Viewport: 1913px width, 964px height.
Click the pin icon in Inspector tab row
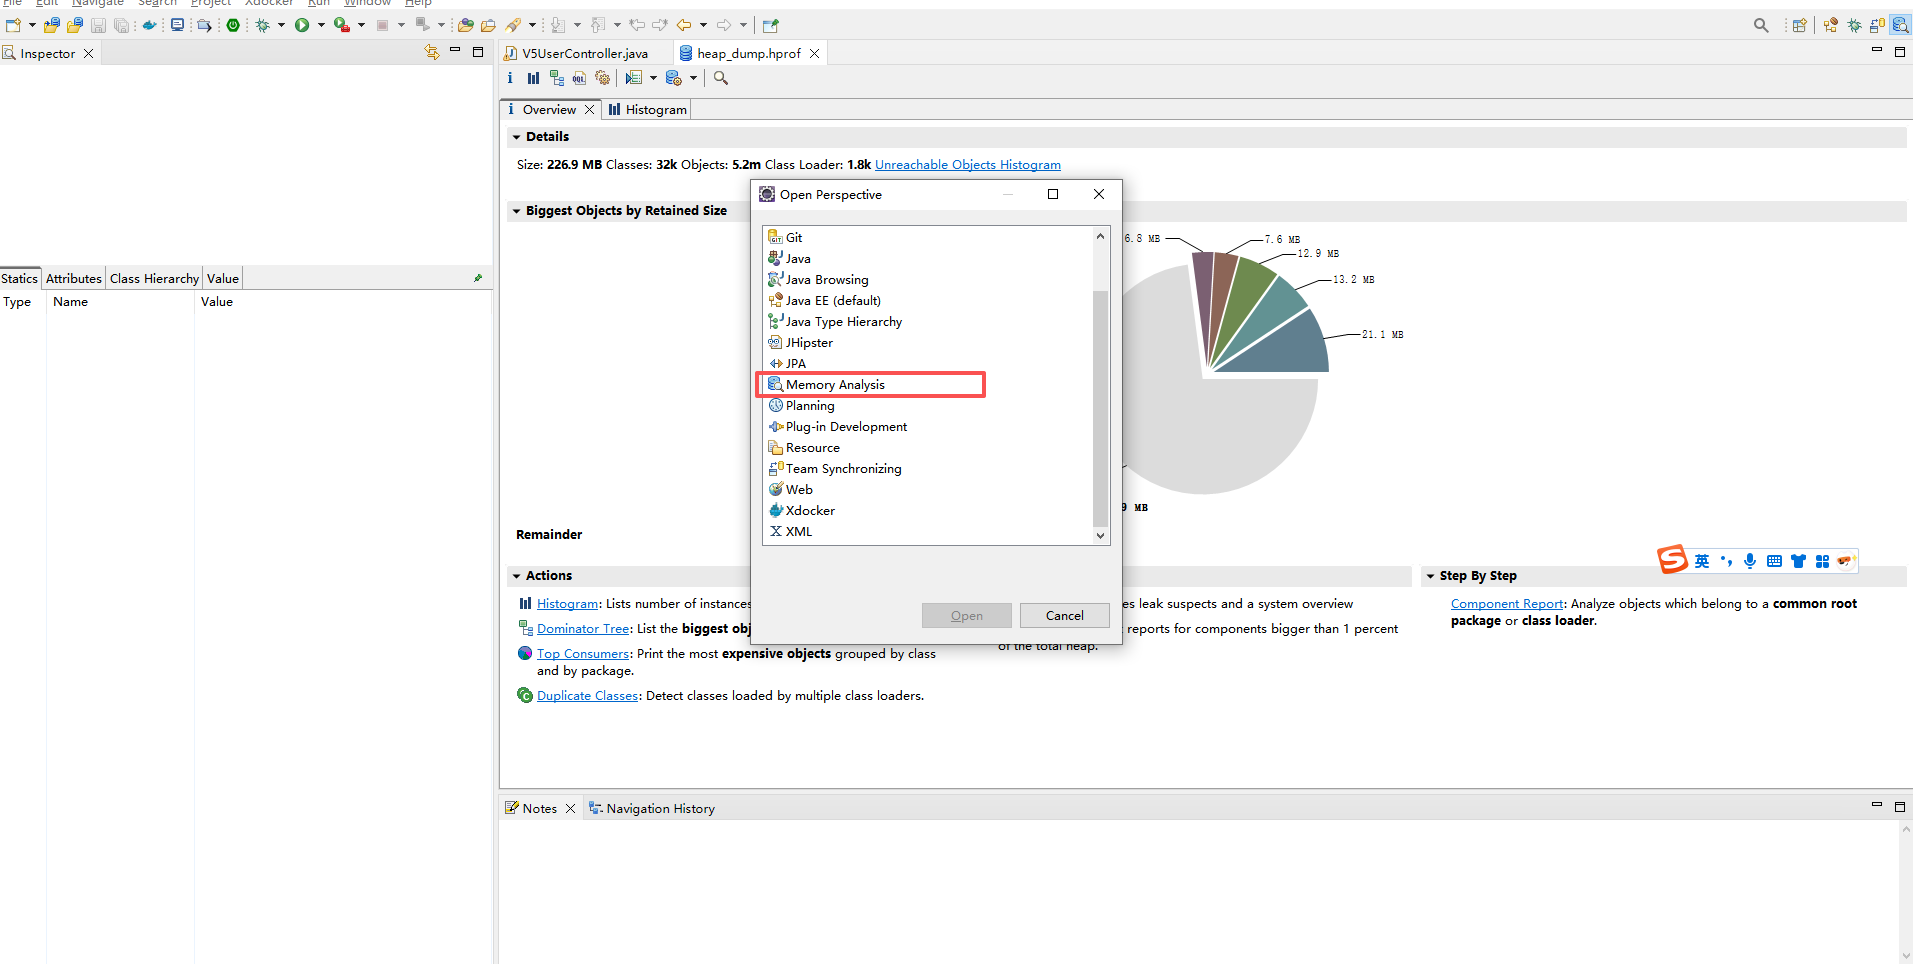coord(478,278)
